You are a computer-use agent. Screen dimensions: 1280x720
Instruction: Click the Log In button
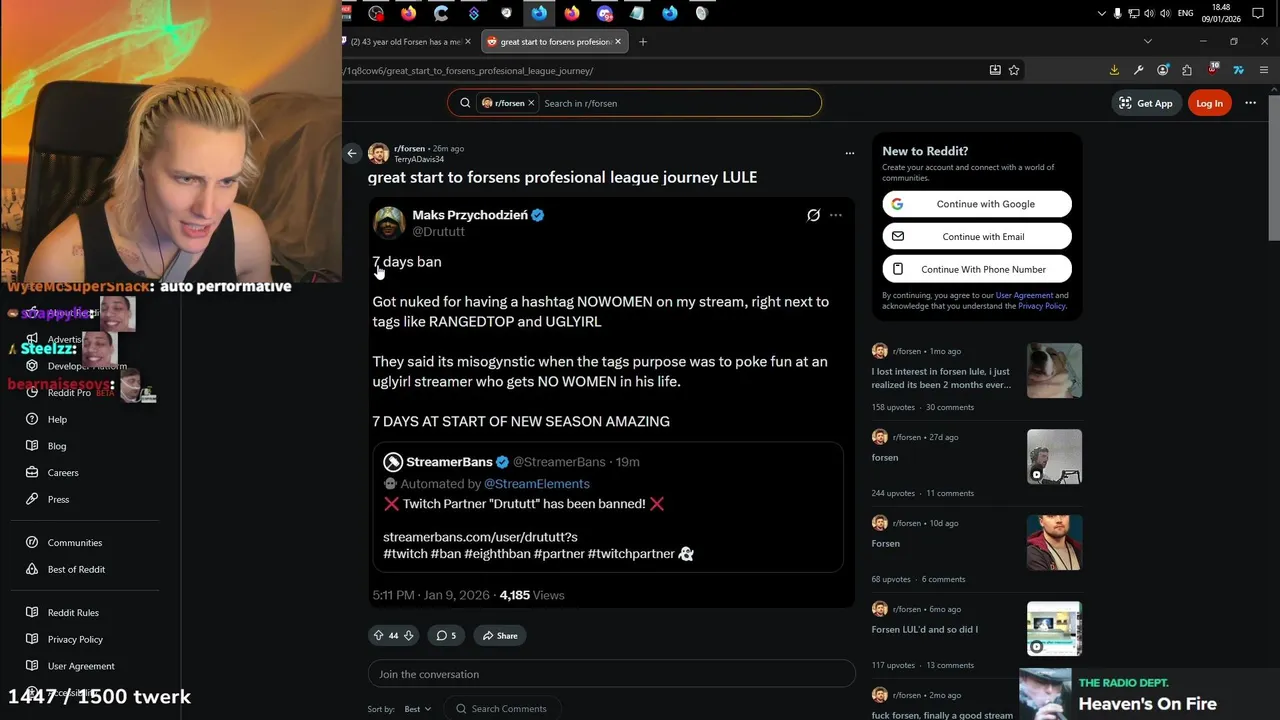(1209, 103)
